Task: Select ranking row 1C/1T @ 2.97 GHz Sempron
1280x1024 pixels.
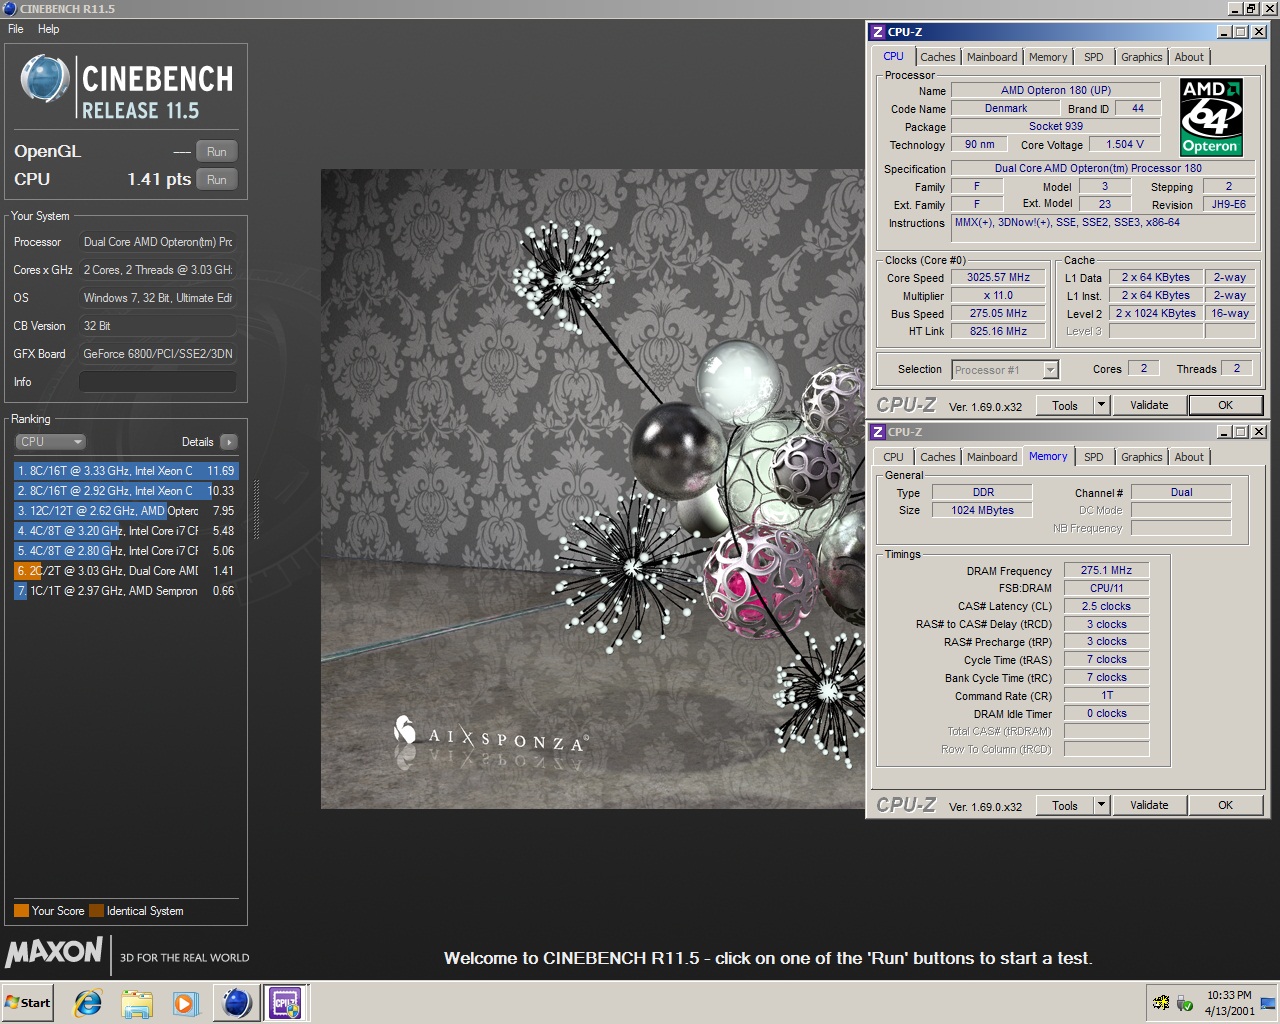Action: coord(126,591)
